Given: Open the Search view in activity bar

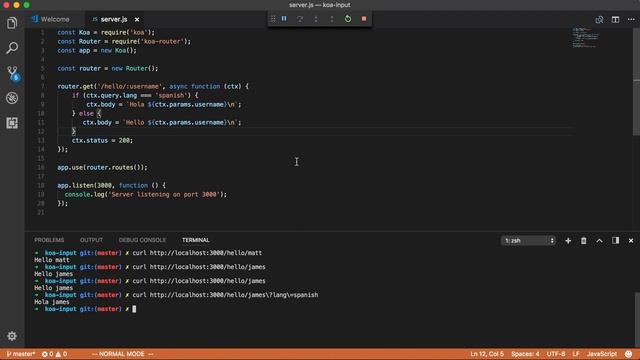Looking at the screenshot, I should (x=12, y=48).
